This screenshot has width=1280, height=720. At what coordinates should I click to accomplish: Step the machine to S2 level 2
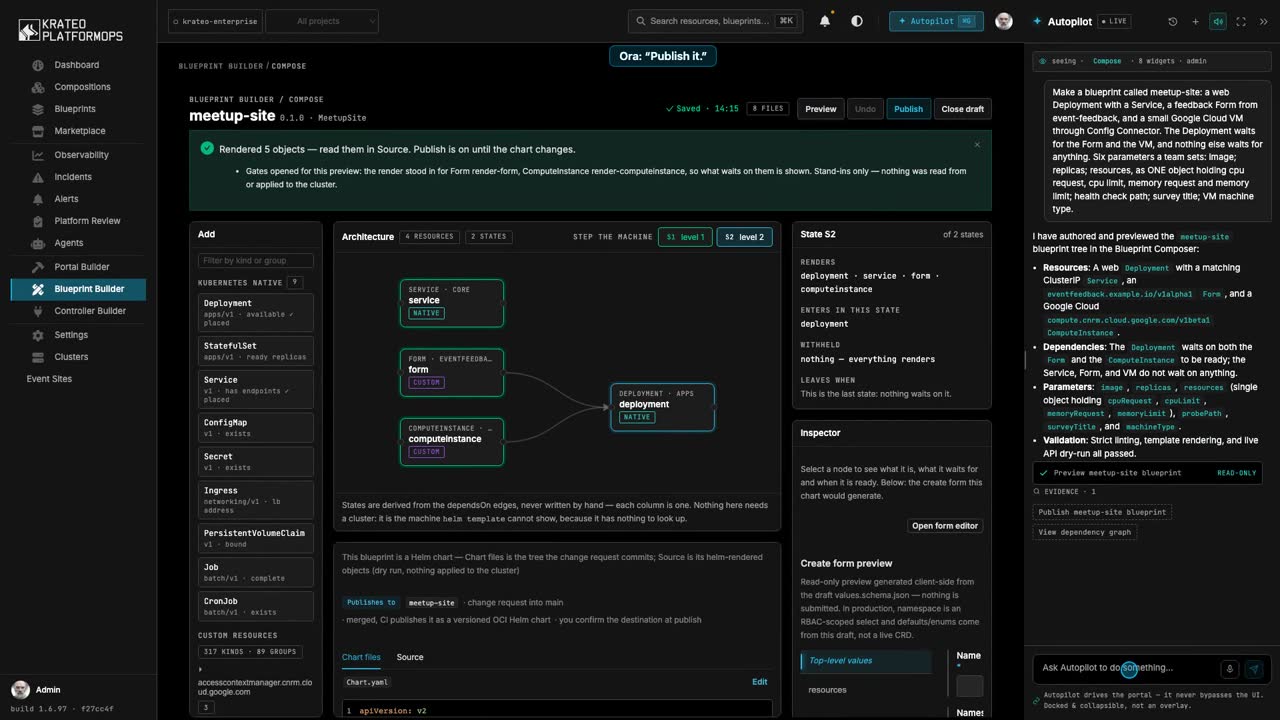tap(744, 237)
